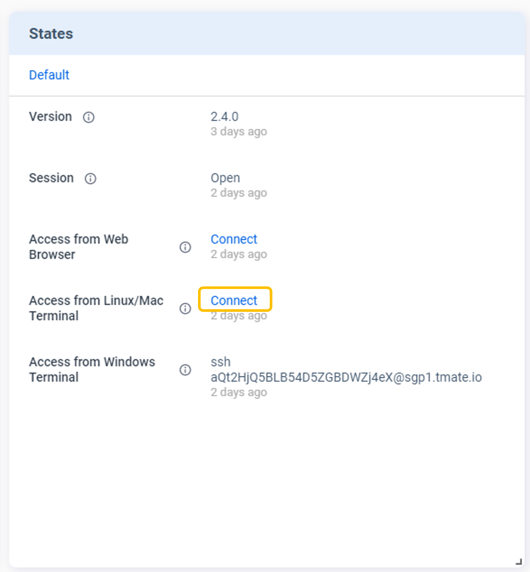Click the version value 2.4.0
Image resolution: width=530 pixels, height=572 pixels.
click(224, 117)
